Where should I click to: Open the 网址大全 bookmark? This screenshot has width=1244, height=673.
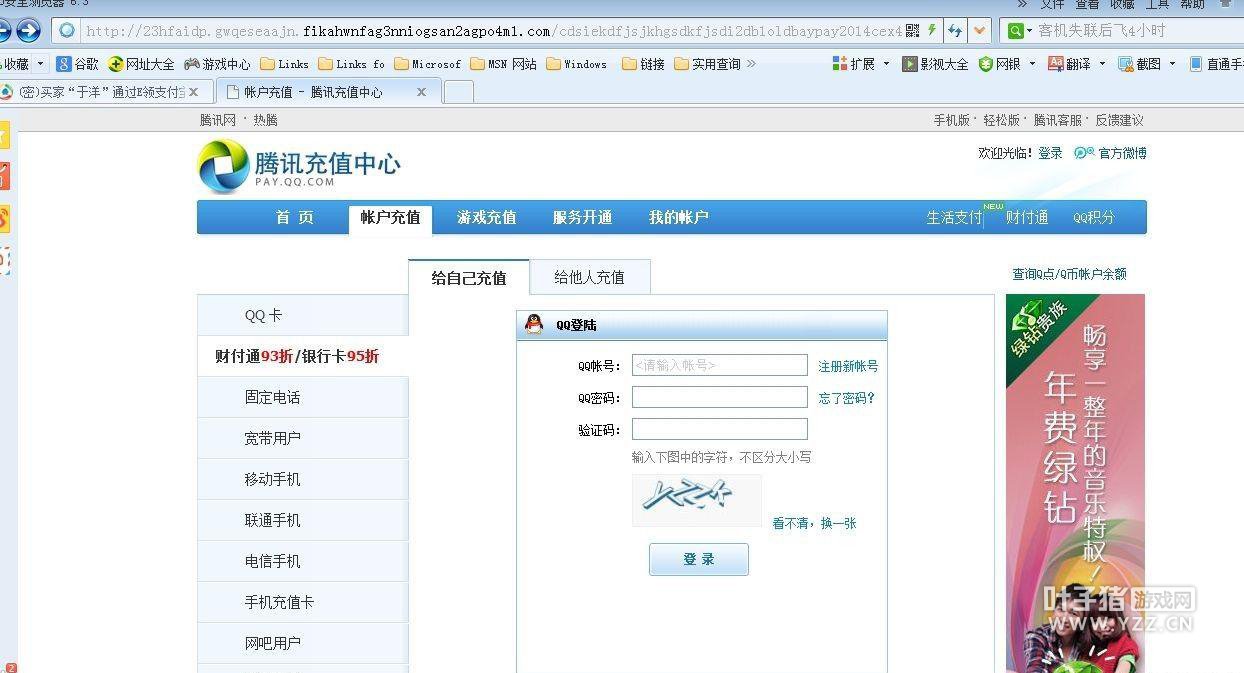pos(141,64)
